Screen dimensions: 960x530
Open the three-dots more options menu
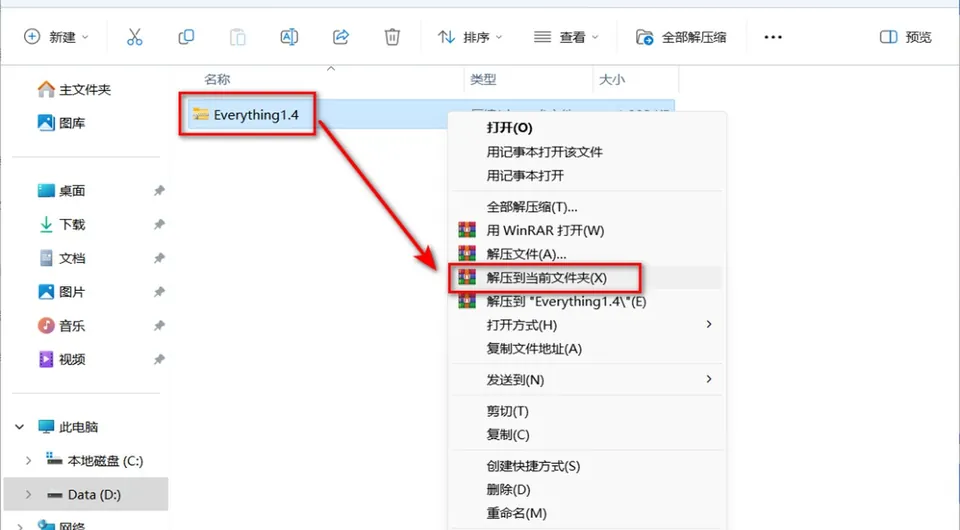coord(773,37)
